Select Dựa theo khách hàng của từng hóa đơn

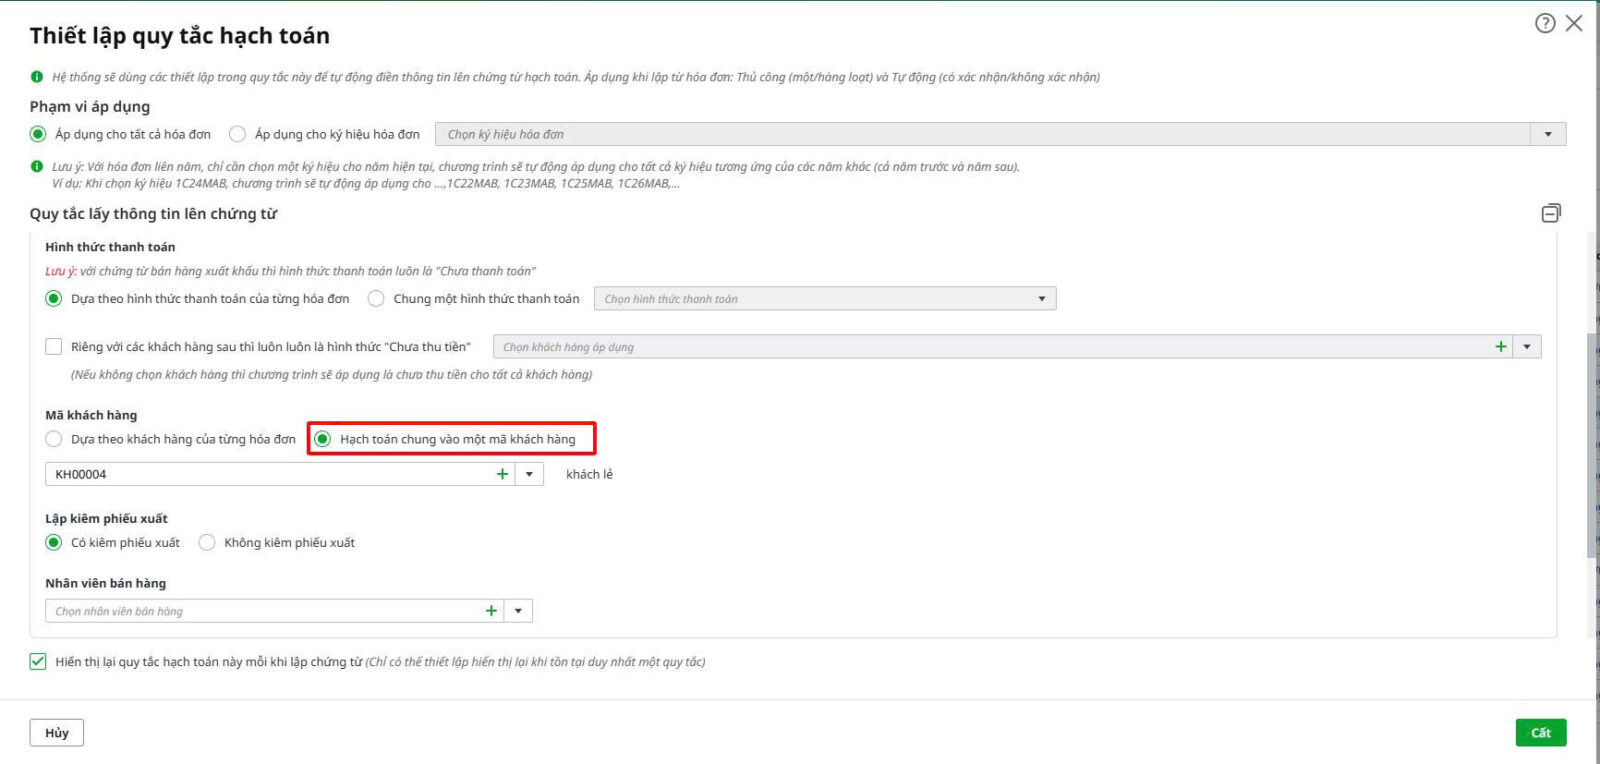54,439
